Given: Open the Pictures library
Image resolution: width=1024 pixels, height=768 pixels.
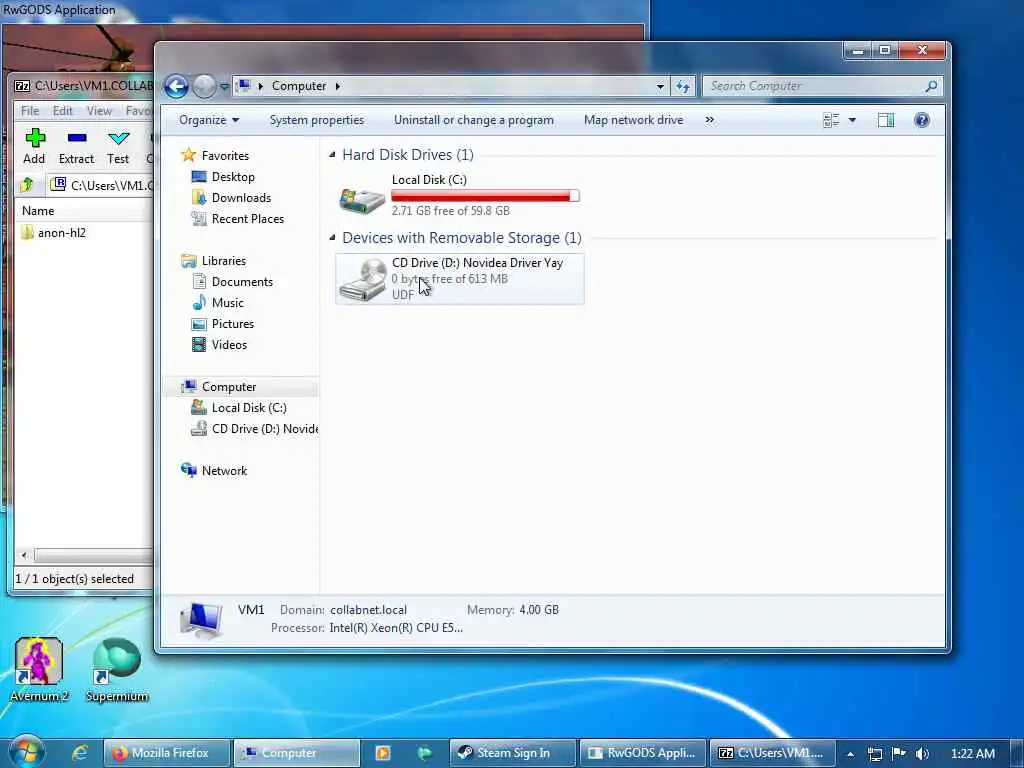Looking at the screenshot, I should [x=232, y=323].
